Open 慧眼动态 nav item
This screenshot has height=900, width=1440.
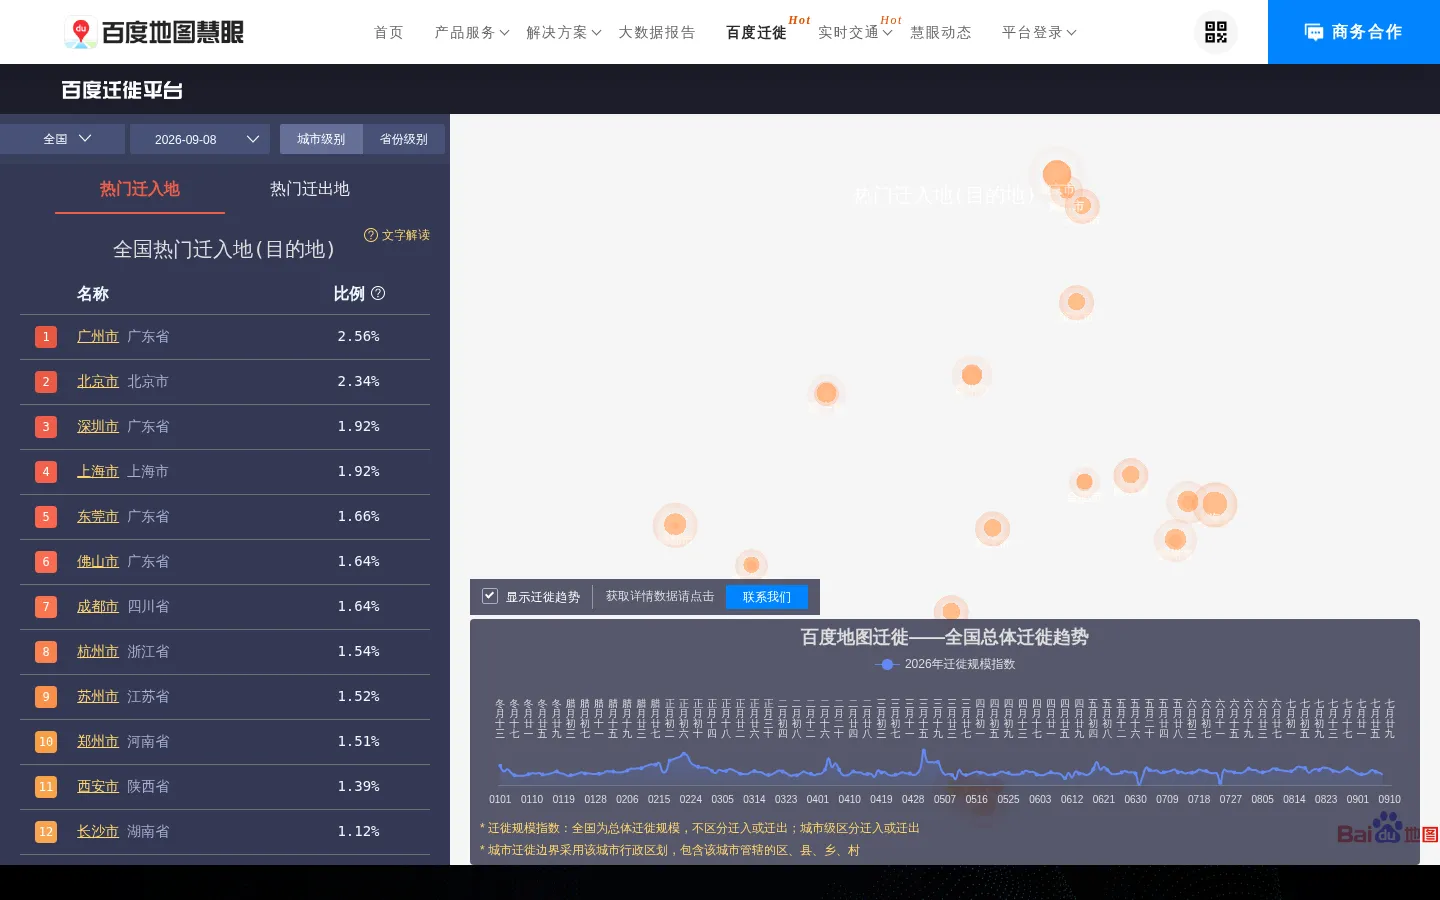[x=941, y=32]
